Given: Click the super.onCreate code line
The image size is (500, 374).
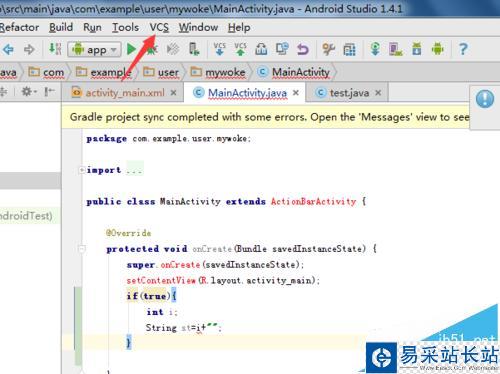Looking at the screenshot, I should (x=215, y=265).
